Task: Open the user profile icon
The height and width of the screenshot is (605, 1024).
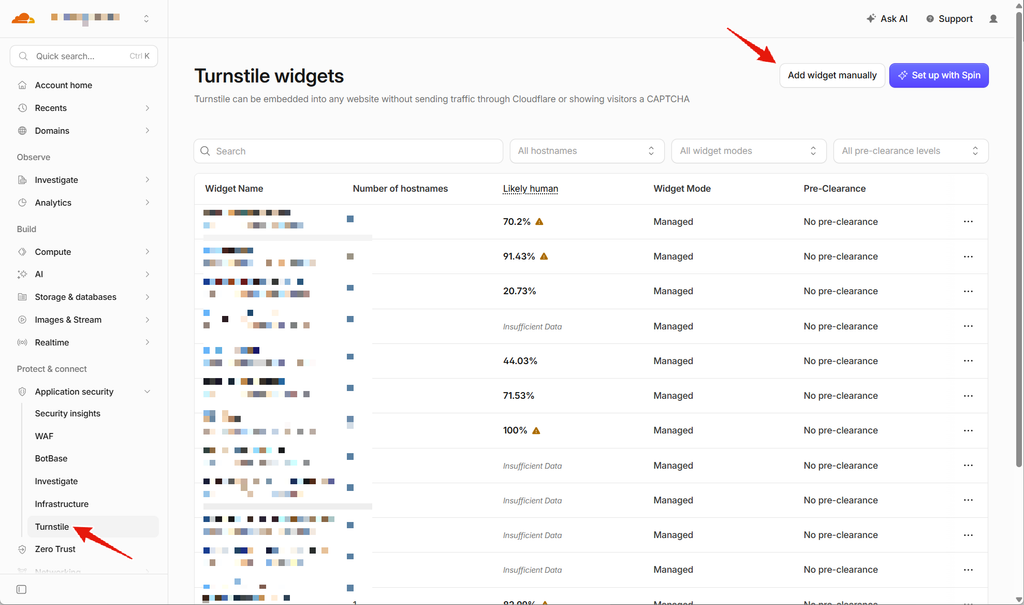Action: [x=993, y=19]
